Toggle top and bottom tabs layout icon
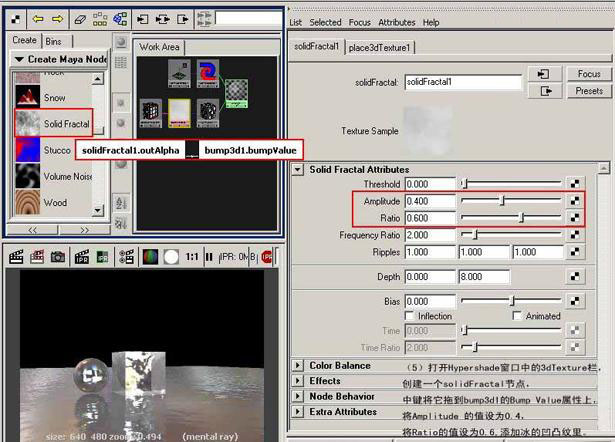Screen dimensions: 615x442 (204, 19)
